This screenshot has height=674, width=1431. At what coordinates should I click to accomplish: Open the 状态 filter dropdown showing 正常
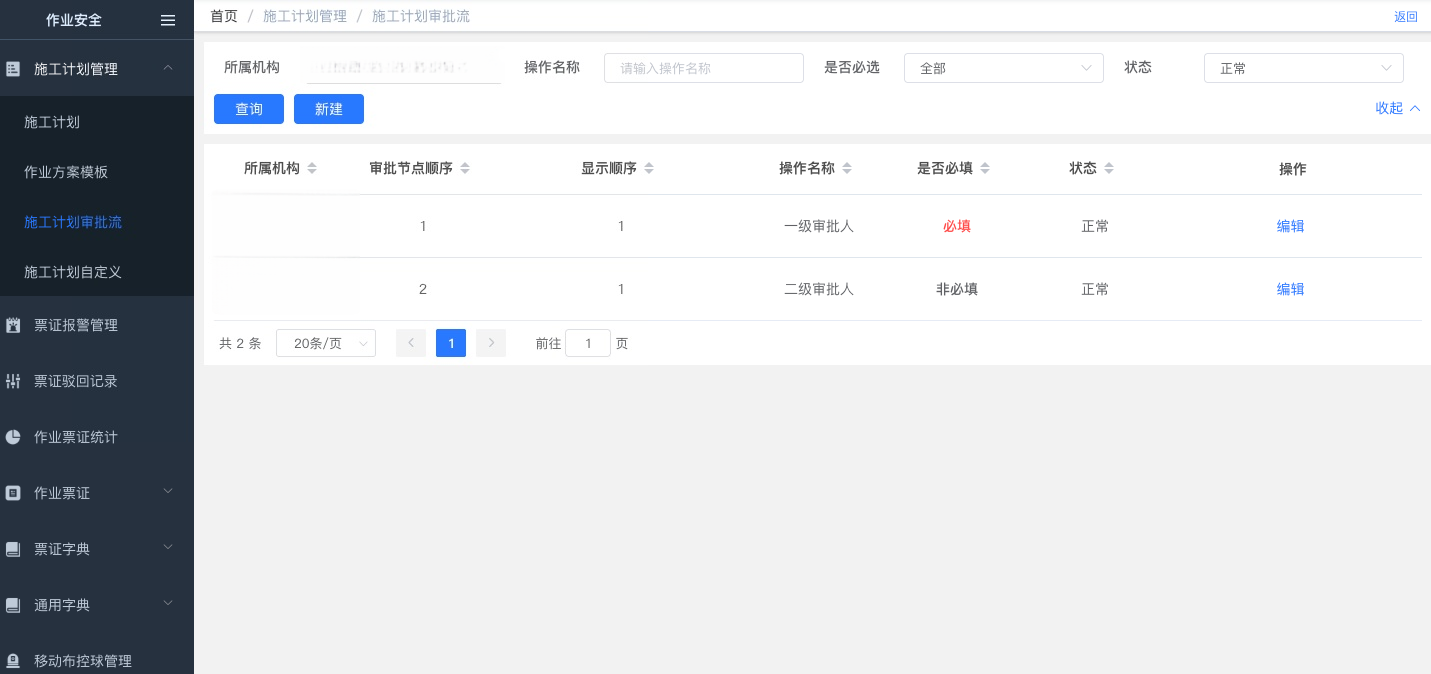pyautogui.click(x=1303, y=68)
